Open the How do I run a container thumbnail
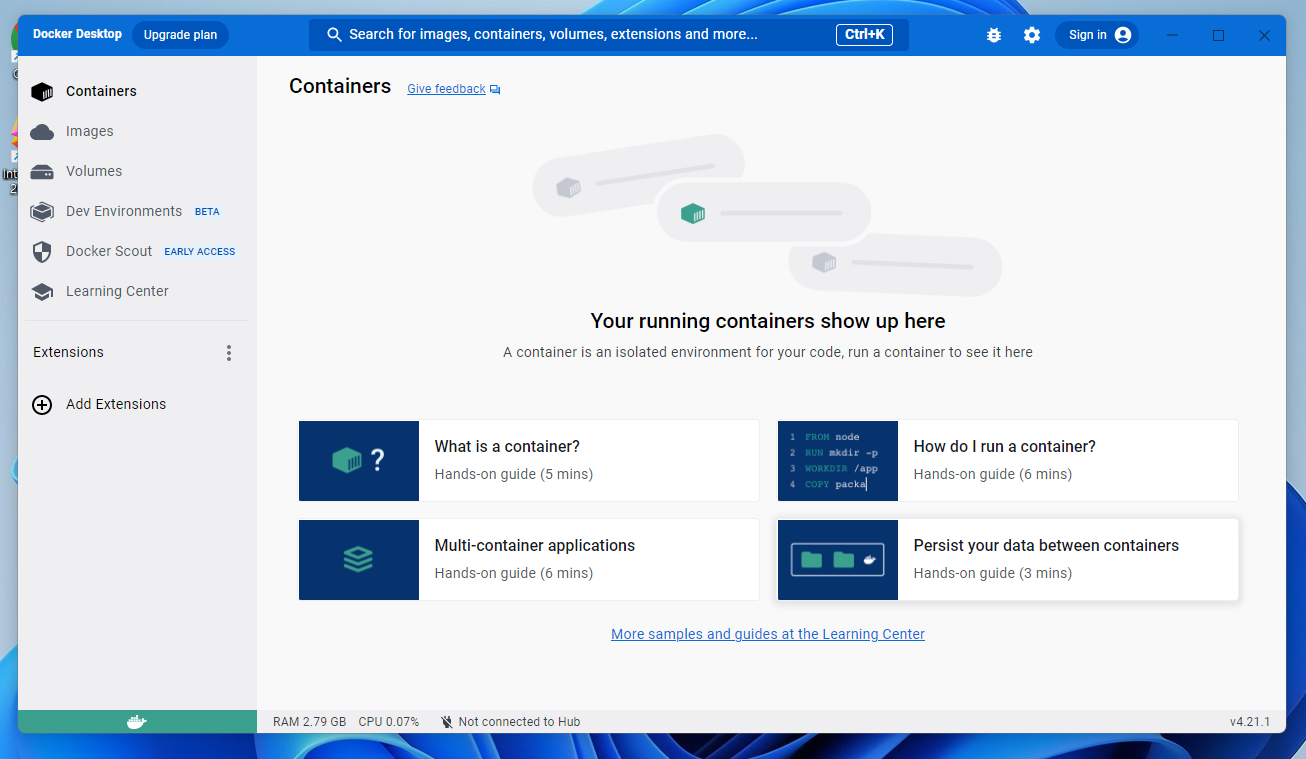Viewport: 1306px width, 759px height. (838, 461)
